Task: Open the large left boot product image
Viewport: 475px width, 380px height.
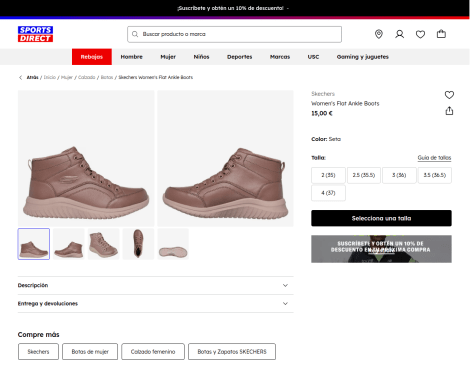Action: [86, 158]
